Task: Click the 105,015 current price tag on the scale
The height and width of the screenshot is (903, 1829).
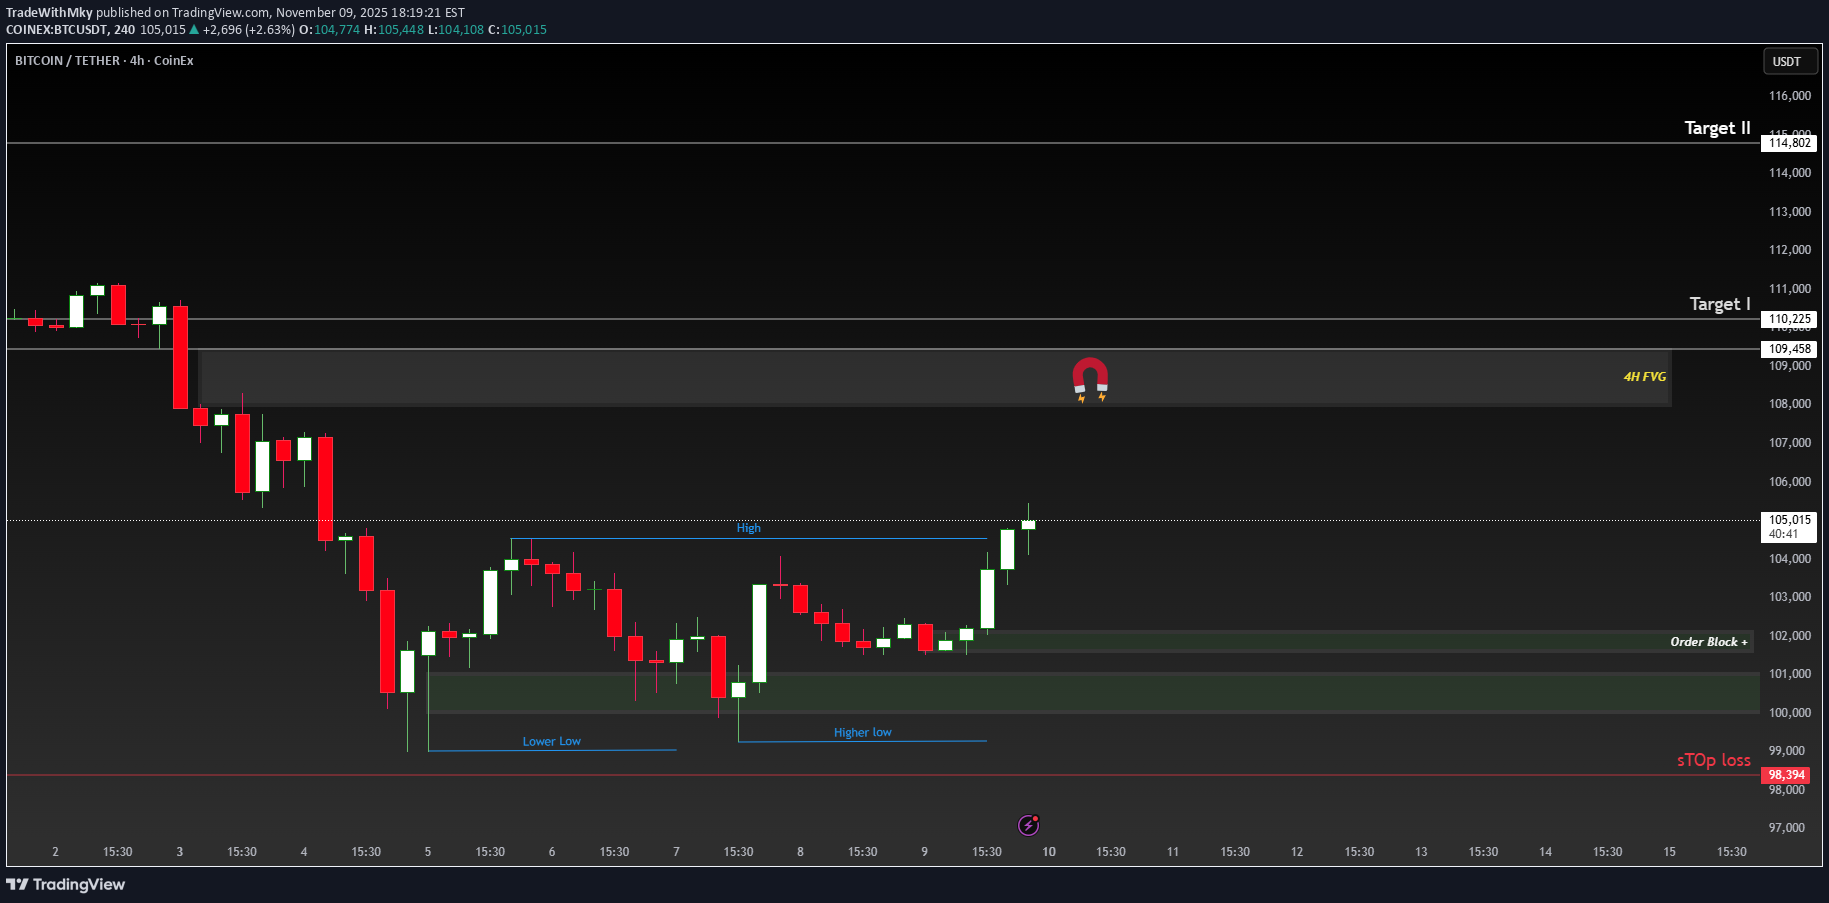Action: [1789, 520]
